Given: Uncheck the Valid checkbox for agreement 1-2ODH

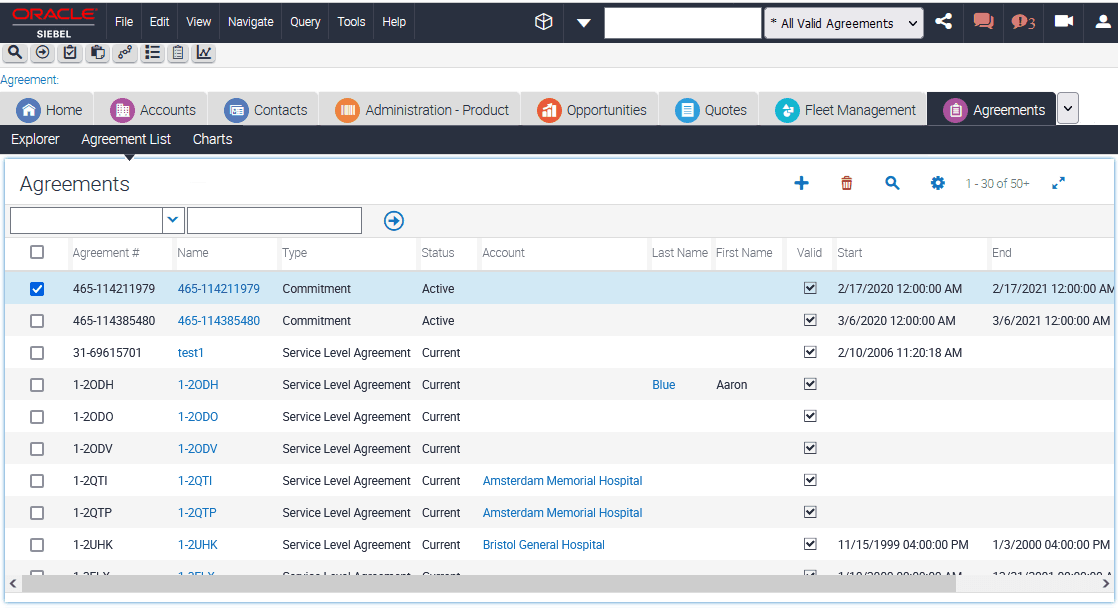Looking at the screenshot, I should 810,384.
